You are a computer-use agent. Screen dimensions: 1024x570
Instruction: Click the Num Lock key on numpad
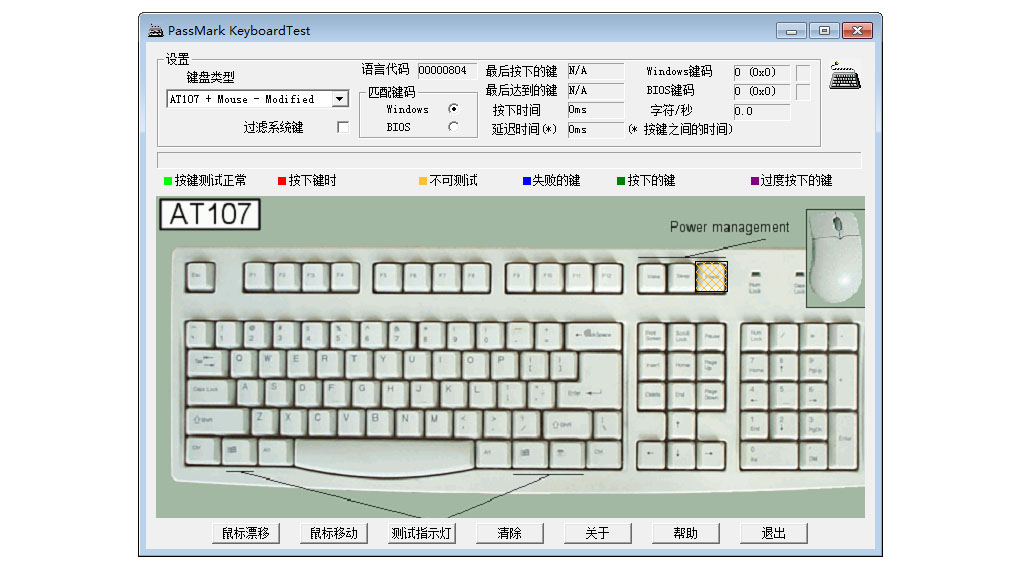(x=755, y=337)
